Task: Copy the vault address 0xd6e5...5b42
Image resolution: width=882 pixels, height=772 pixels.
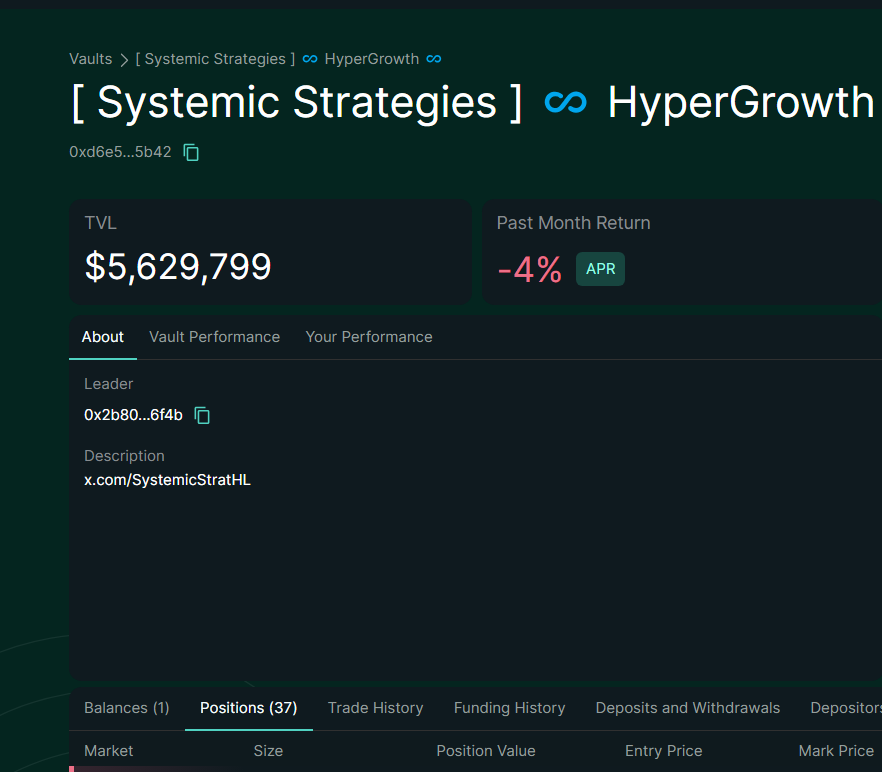Action: click(191, 152)
